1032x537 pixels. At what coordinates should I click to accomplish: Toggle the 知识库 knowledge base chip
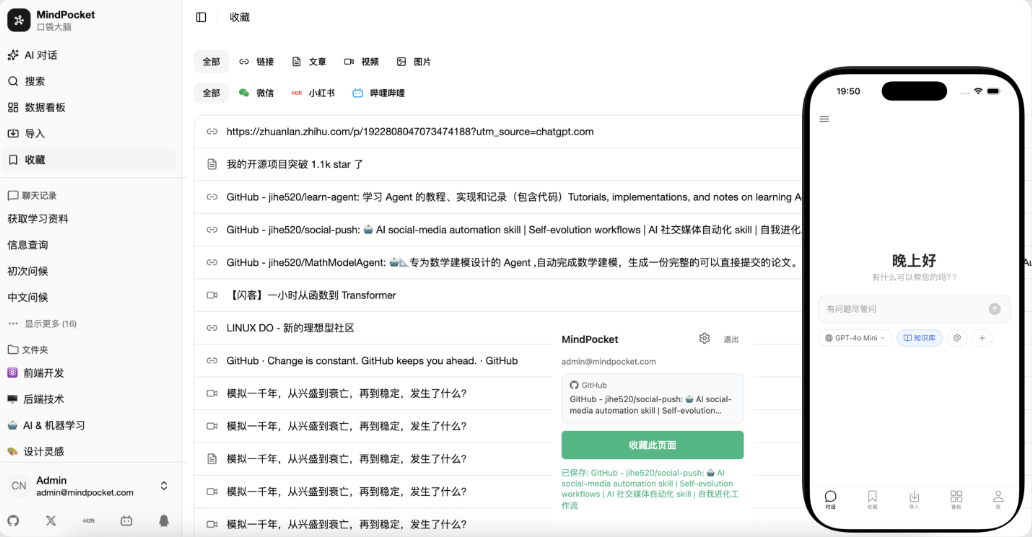coord(919,338)
